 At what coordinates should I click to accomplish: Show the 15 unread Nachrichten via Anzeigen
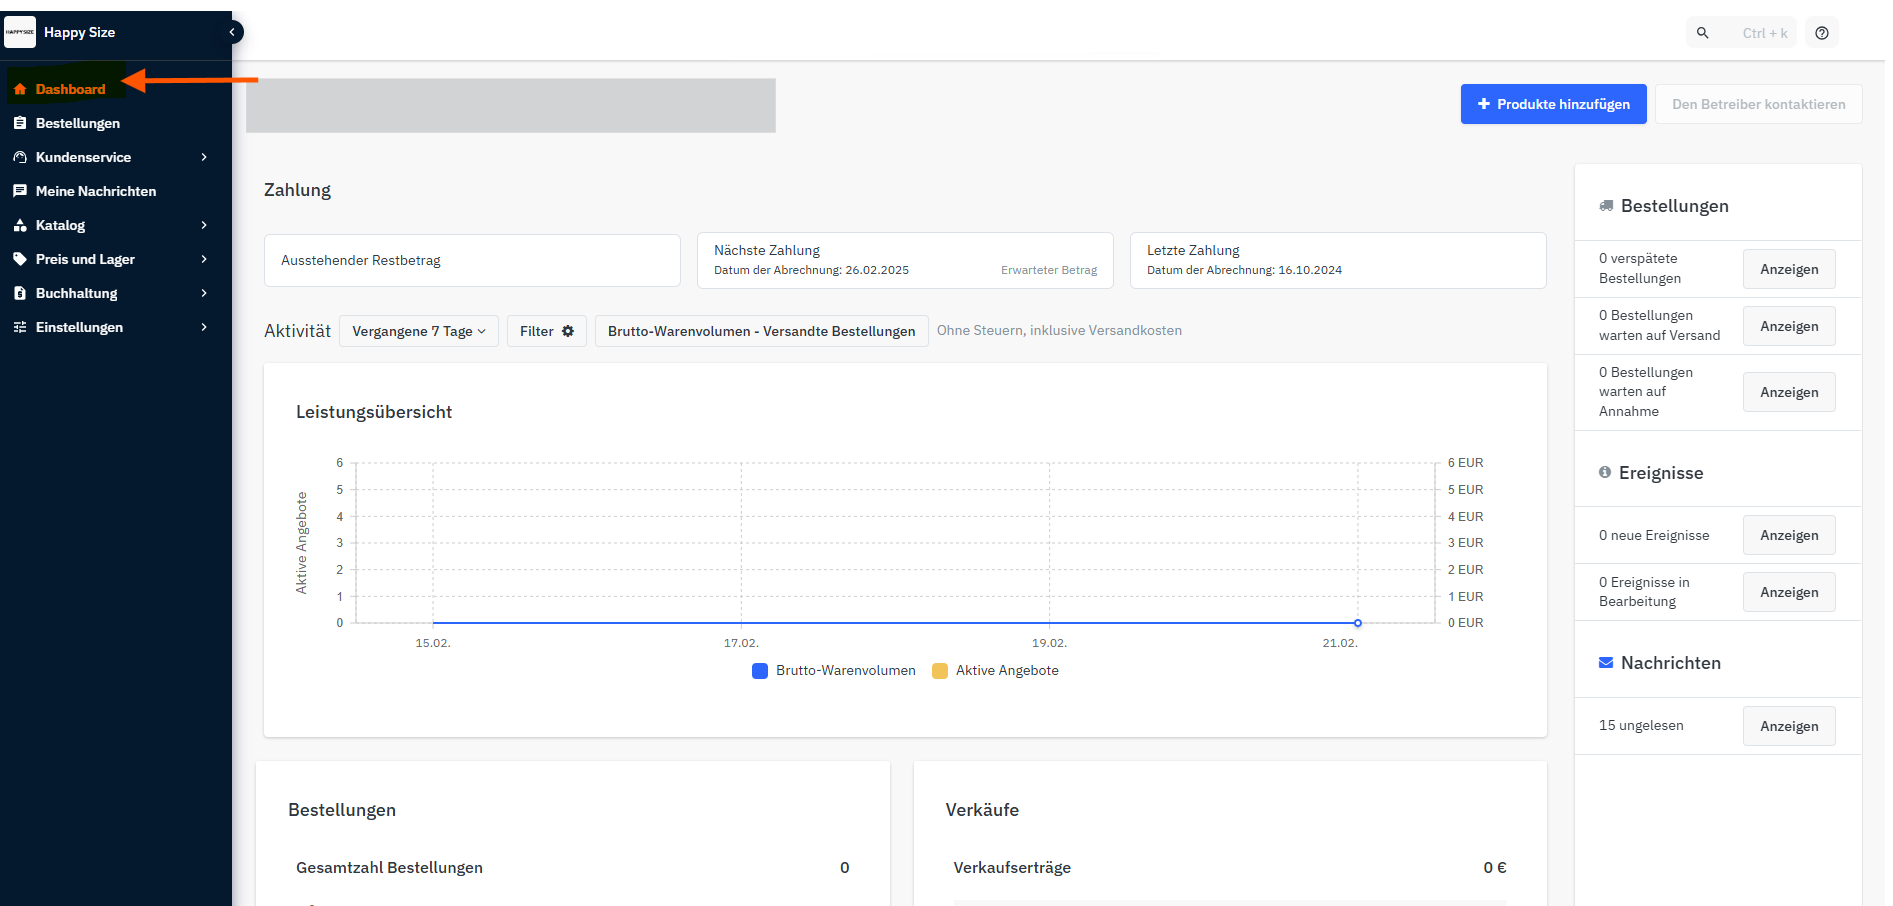coord(1789,726)
